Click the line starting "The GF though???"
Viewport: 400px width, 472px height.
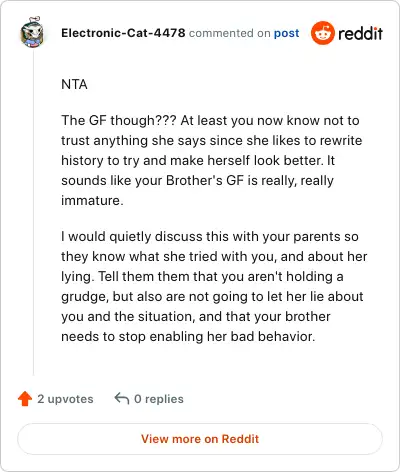pos(210,121)
